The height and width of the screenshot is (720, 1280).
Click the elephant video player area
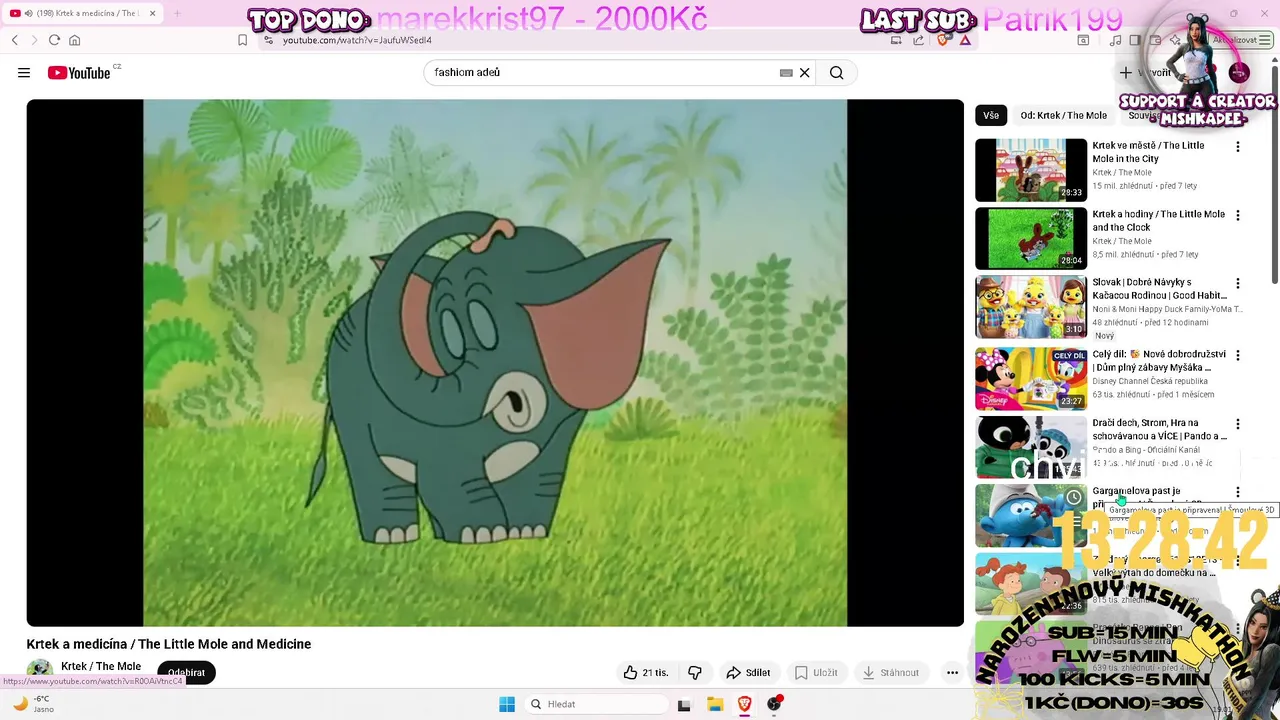tap(495, 362)
